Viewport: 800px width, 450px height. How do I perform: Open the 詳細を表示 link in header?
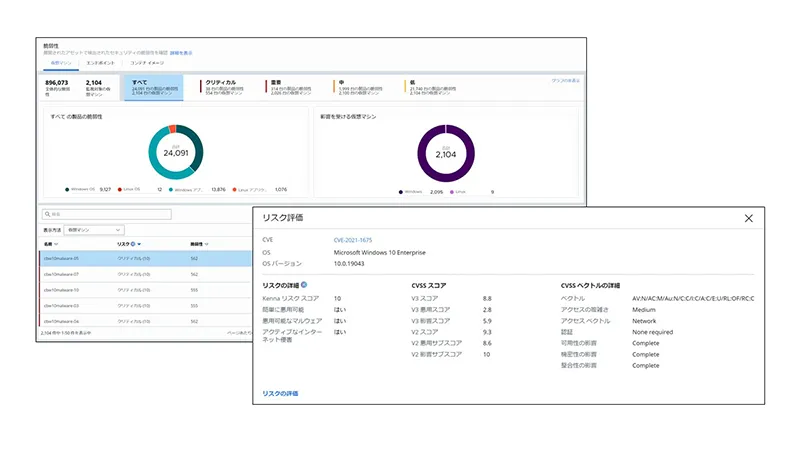(181, 53)
